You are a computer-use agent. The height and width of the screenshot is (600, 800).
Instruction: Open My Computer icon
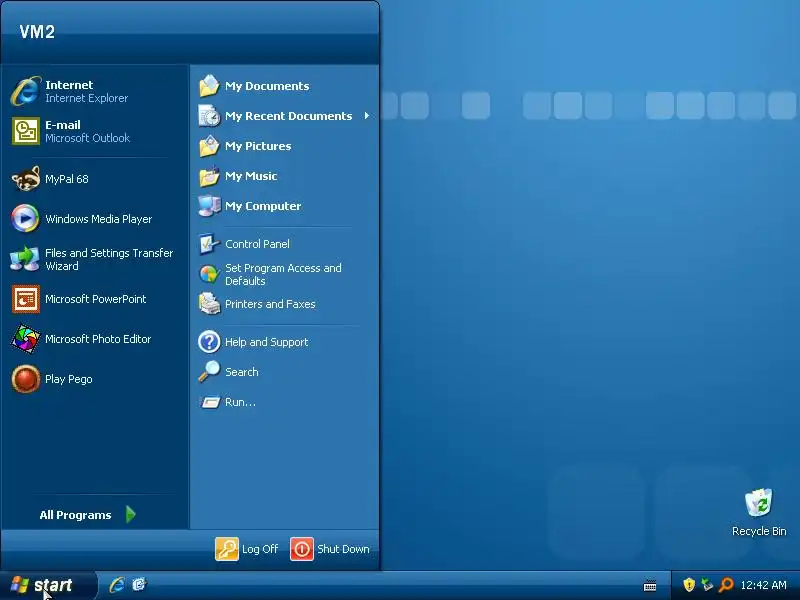tap(209, 206)
